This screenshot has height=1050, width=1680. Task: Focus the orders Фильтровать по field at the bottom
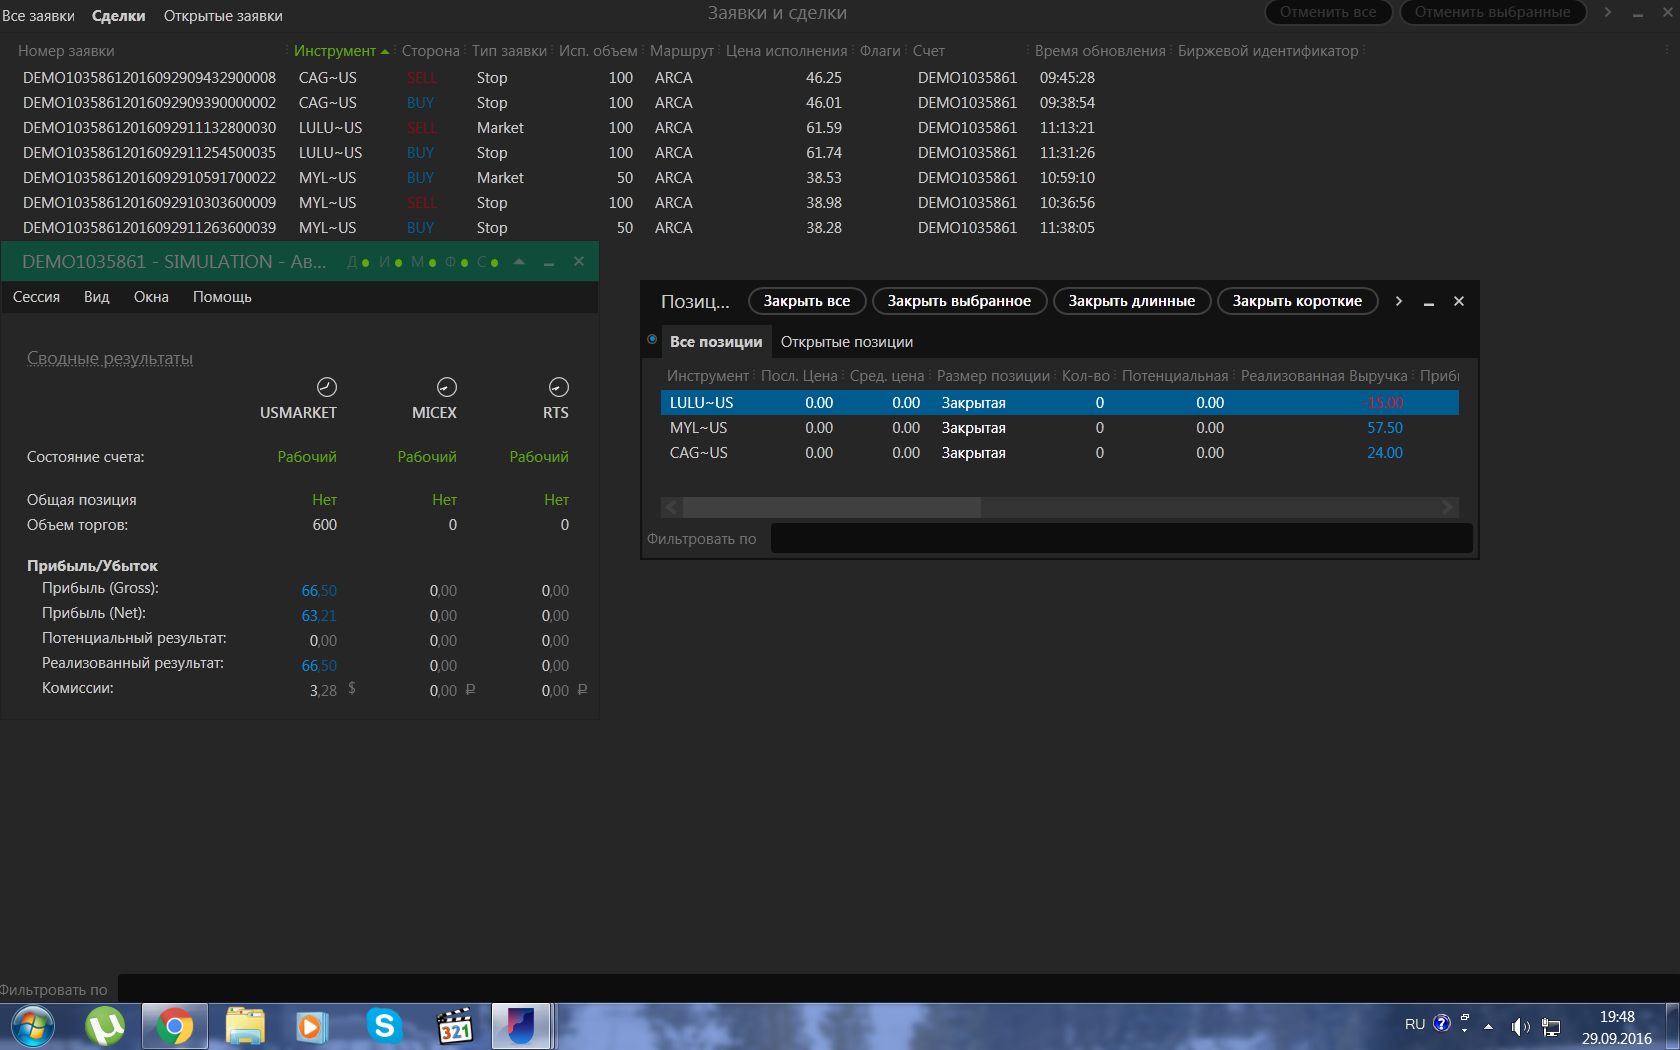(x=898, y=989)
